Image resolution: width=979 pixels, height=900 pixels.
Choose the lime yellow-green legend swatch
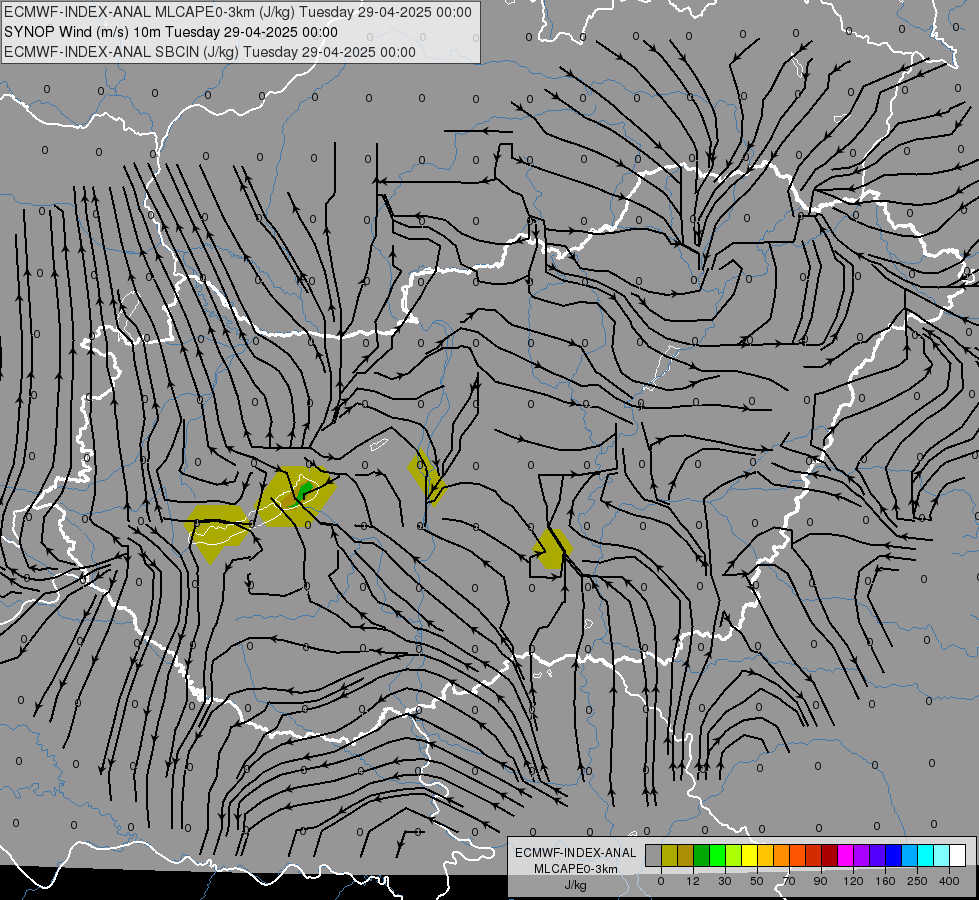coord(734,855)
